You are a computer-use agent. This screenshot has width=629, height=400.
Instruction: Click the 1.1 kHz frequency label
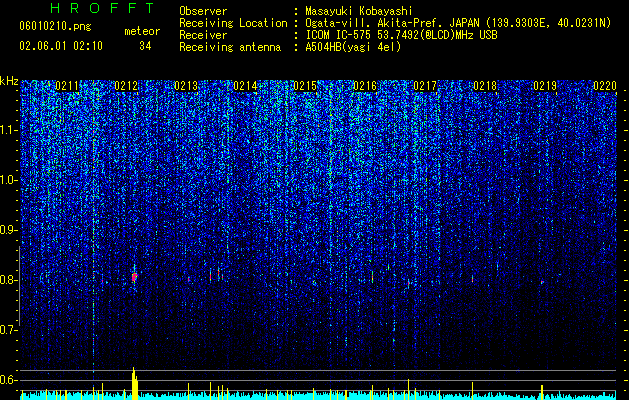pos(9,130)
